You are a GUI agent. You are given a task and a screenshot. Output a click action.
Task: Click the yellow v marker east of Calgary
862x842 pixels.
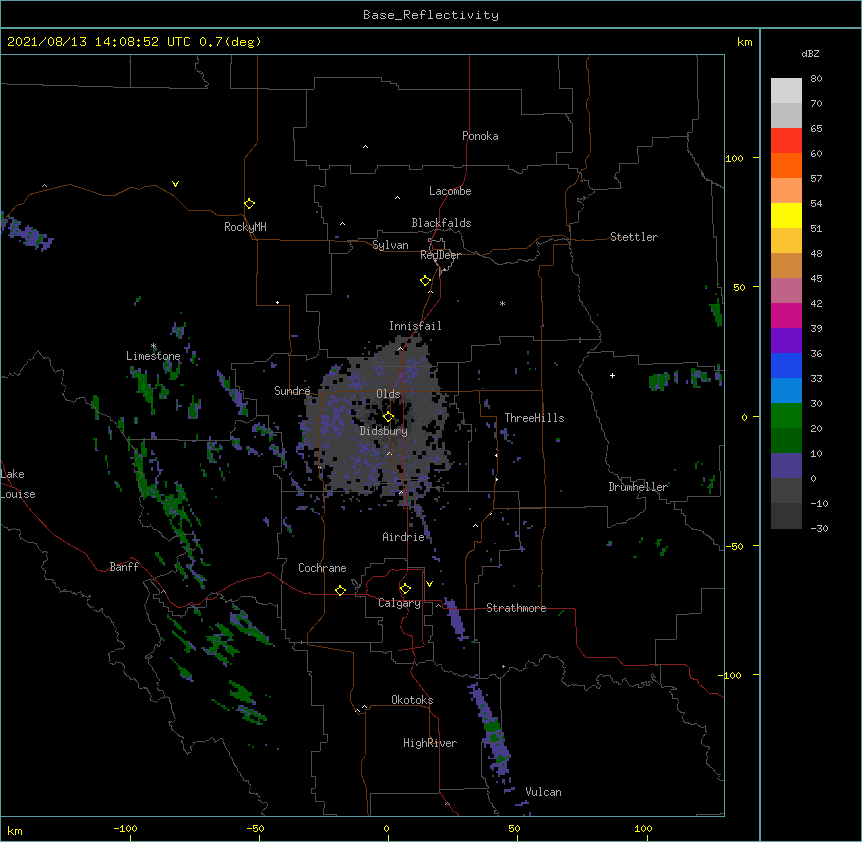(429, 584)
